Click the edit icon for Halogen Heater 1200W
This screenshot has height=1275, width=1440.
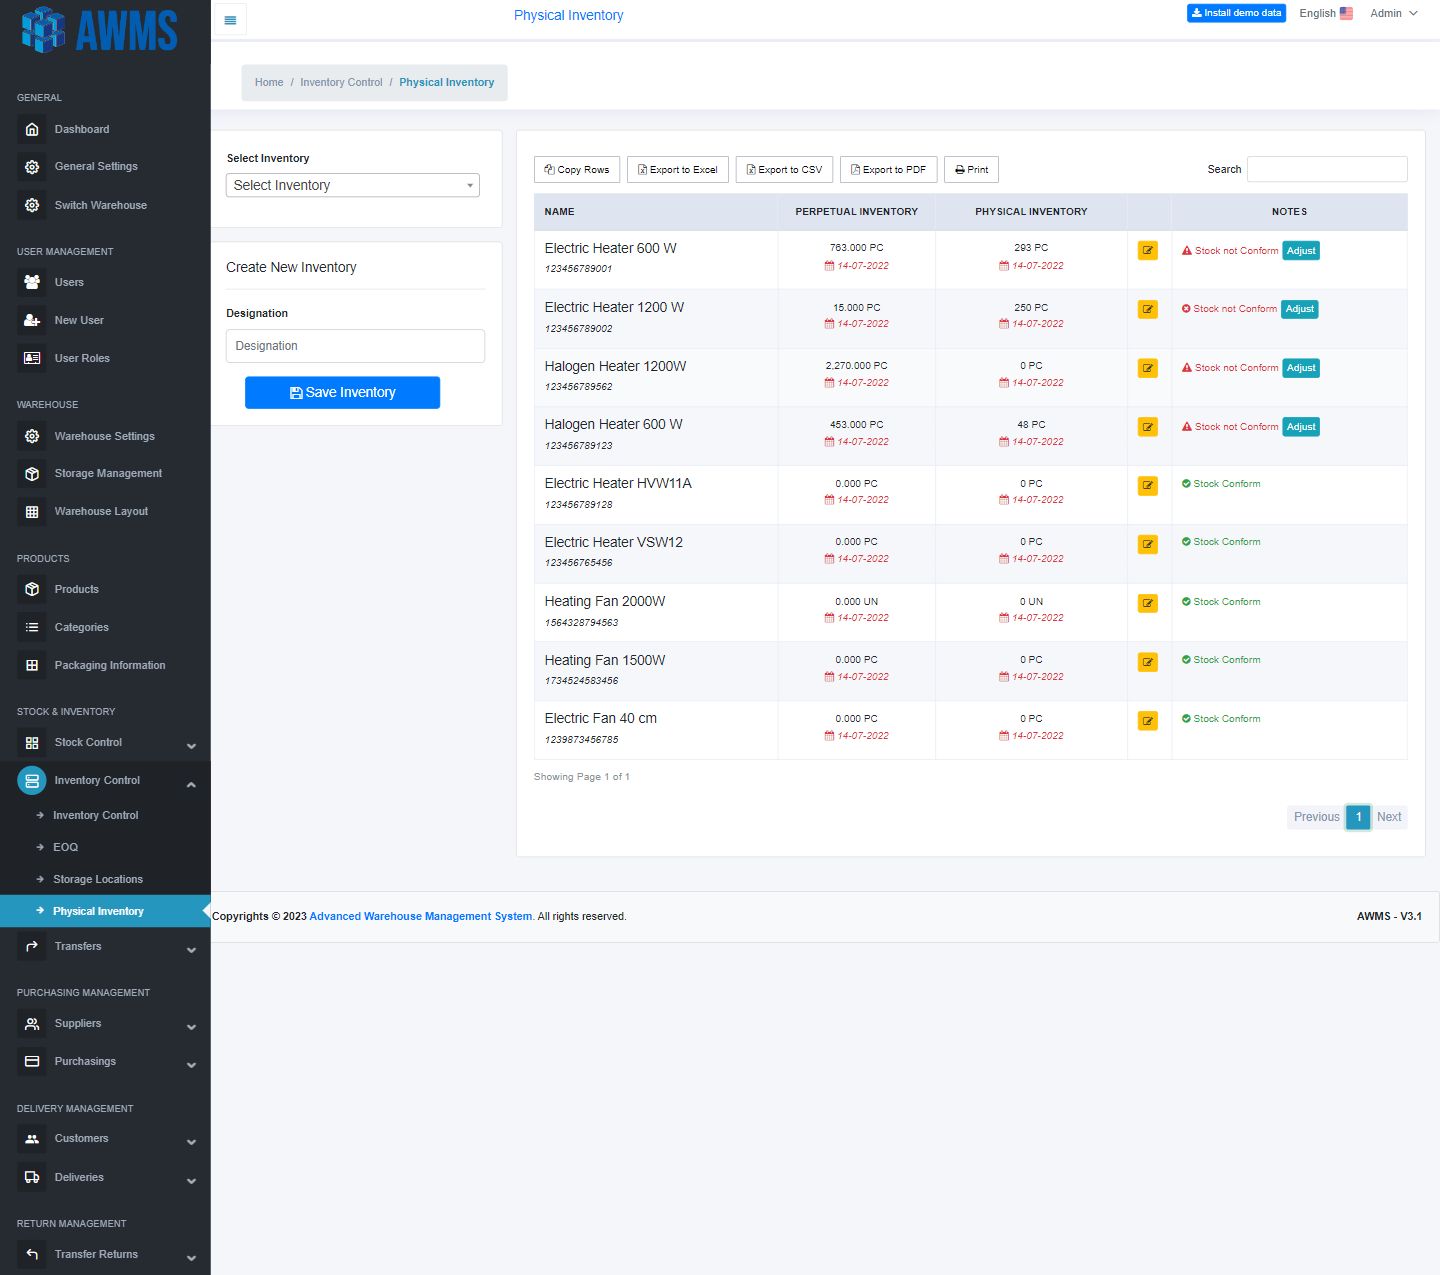tap(1147, 368)
